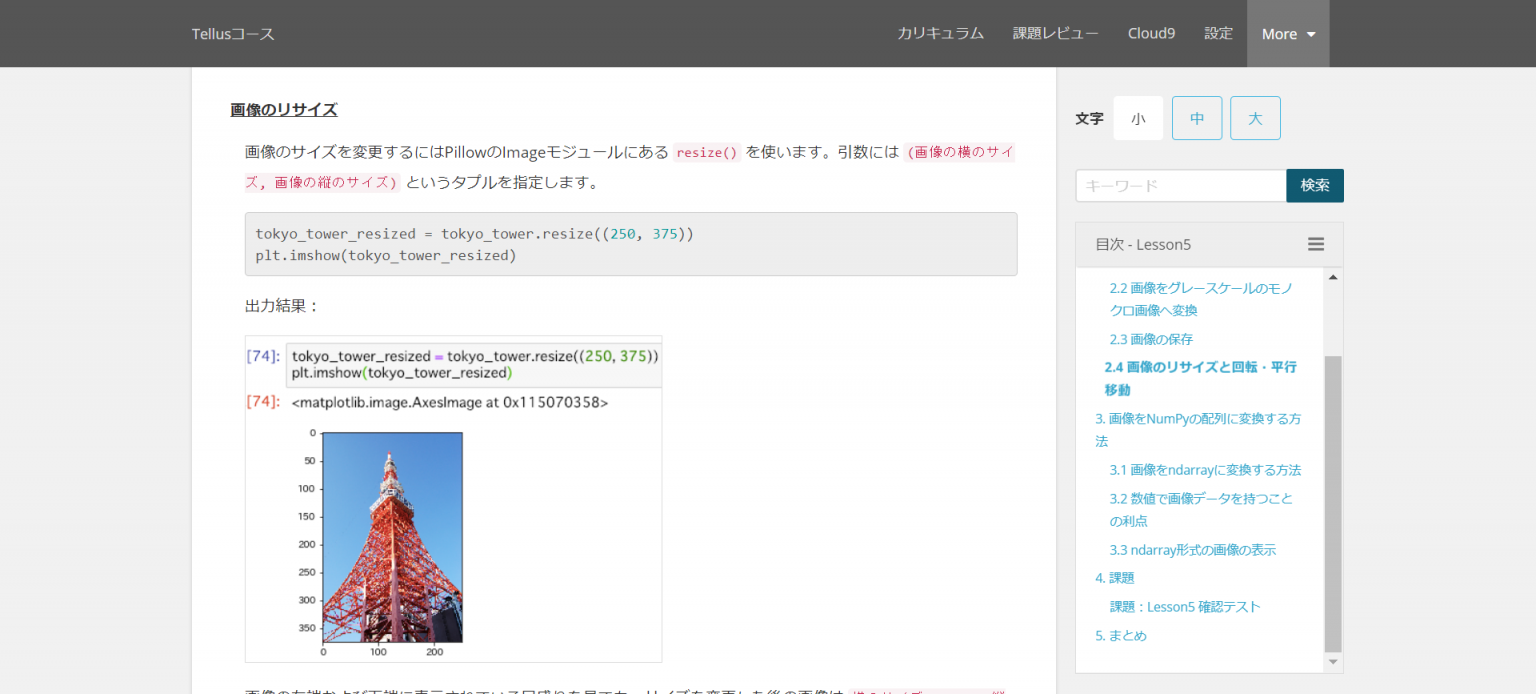
Task: Jump to section 2.3 画像の保存
Action: click(1151, 339)
